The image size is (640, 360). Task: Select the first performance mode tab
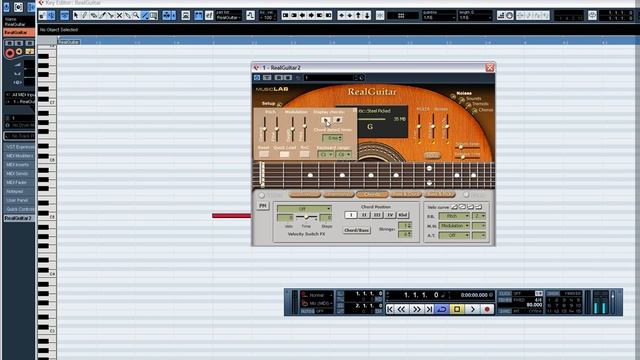coord(304,194)
